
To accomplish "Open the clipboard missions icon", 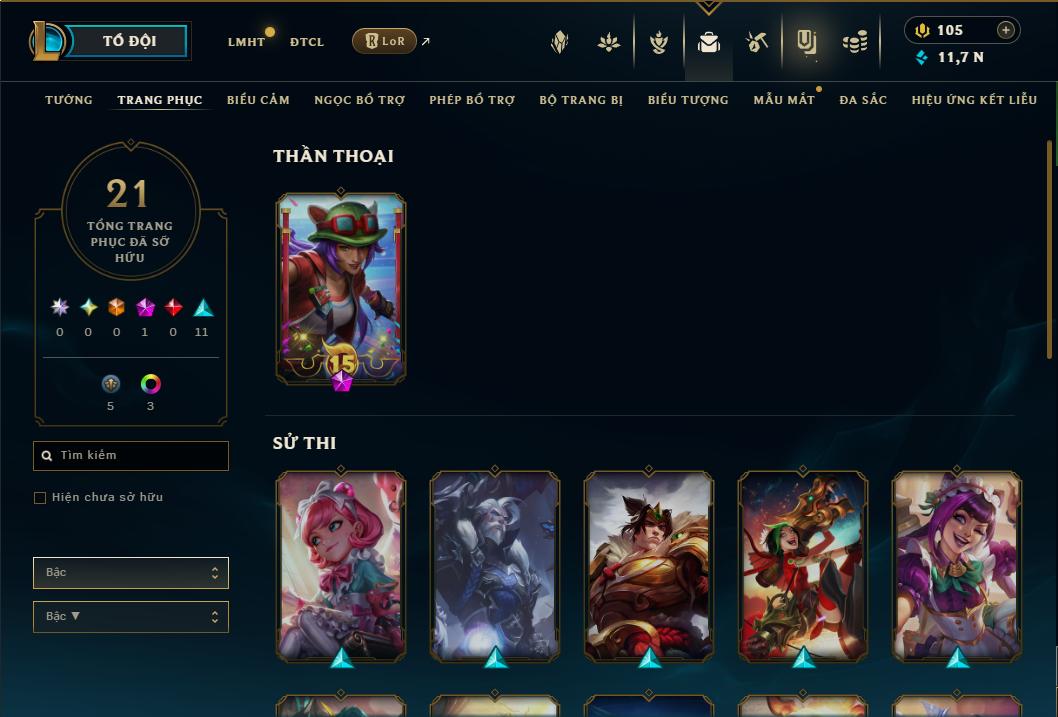I will [806, 42].
